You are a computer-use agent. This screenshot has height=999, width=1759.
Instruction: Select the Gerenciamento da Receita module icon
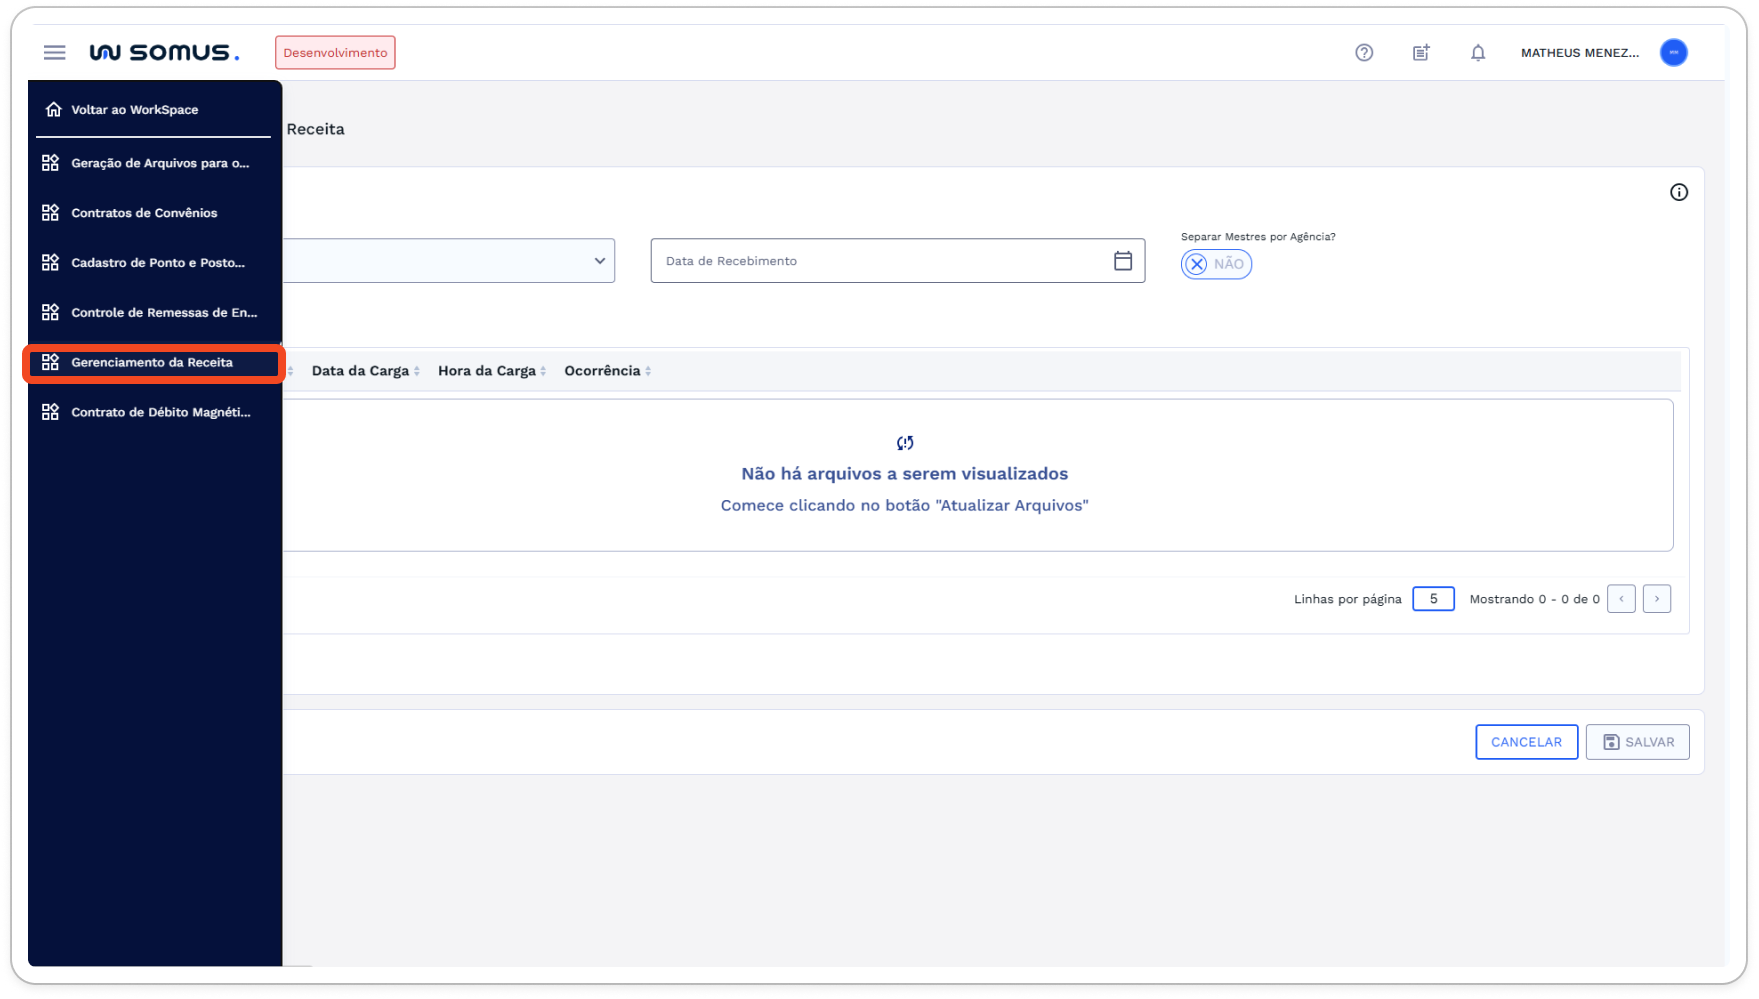click(x=50, y=362)
